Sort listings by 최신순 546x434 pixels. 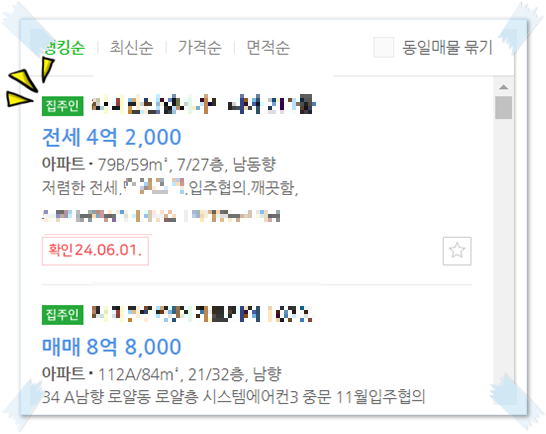coord(131,47)
